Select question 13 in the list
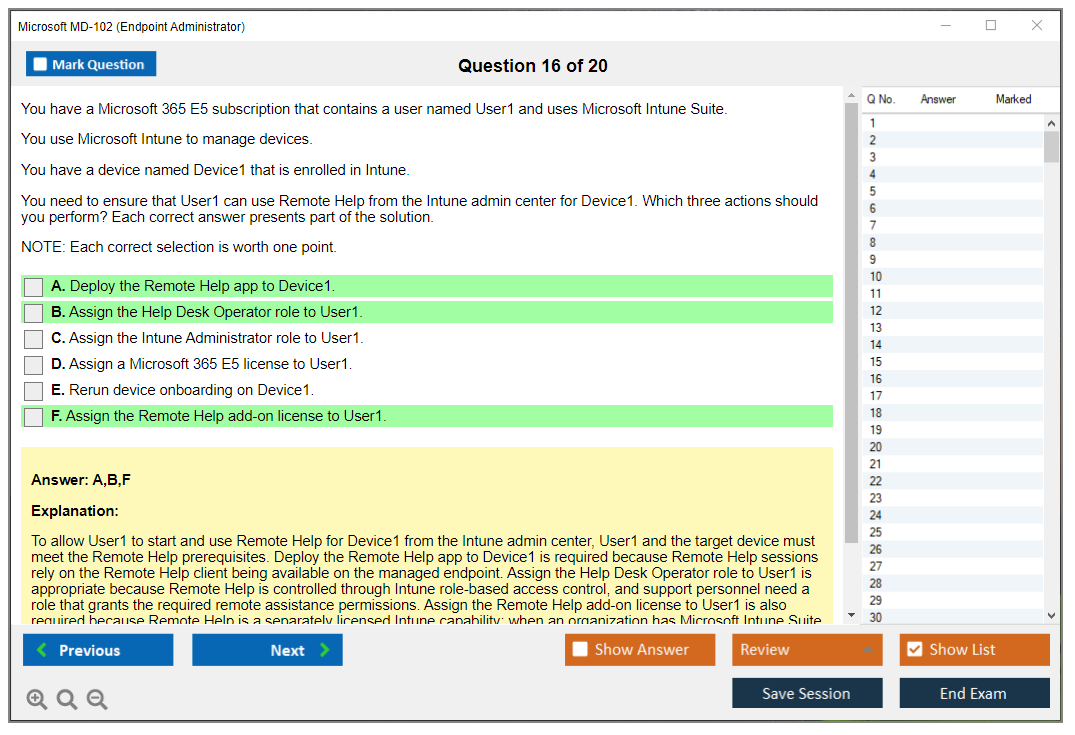 953,328
